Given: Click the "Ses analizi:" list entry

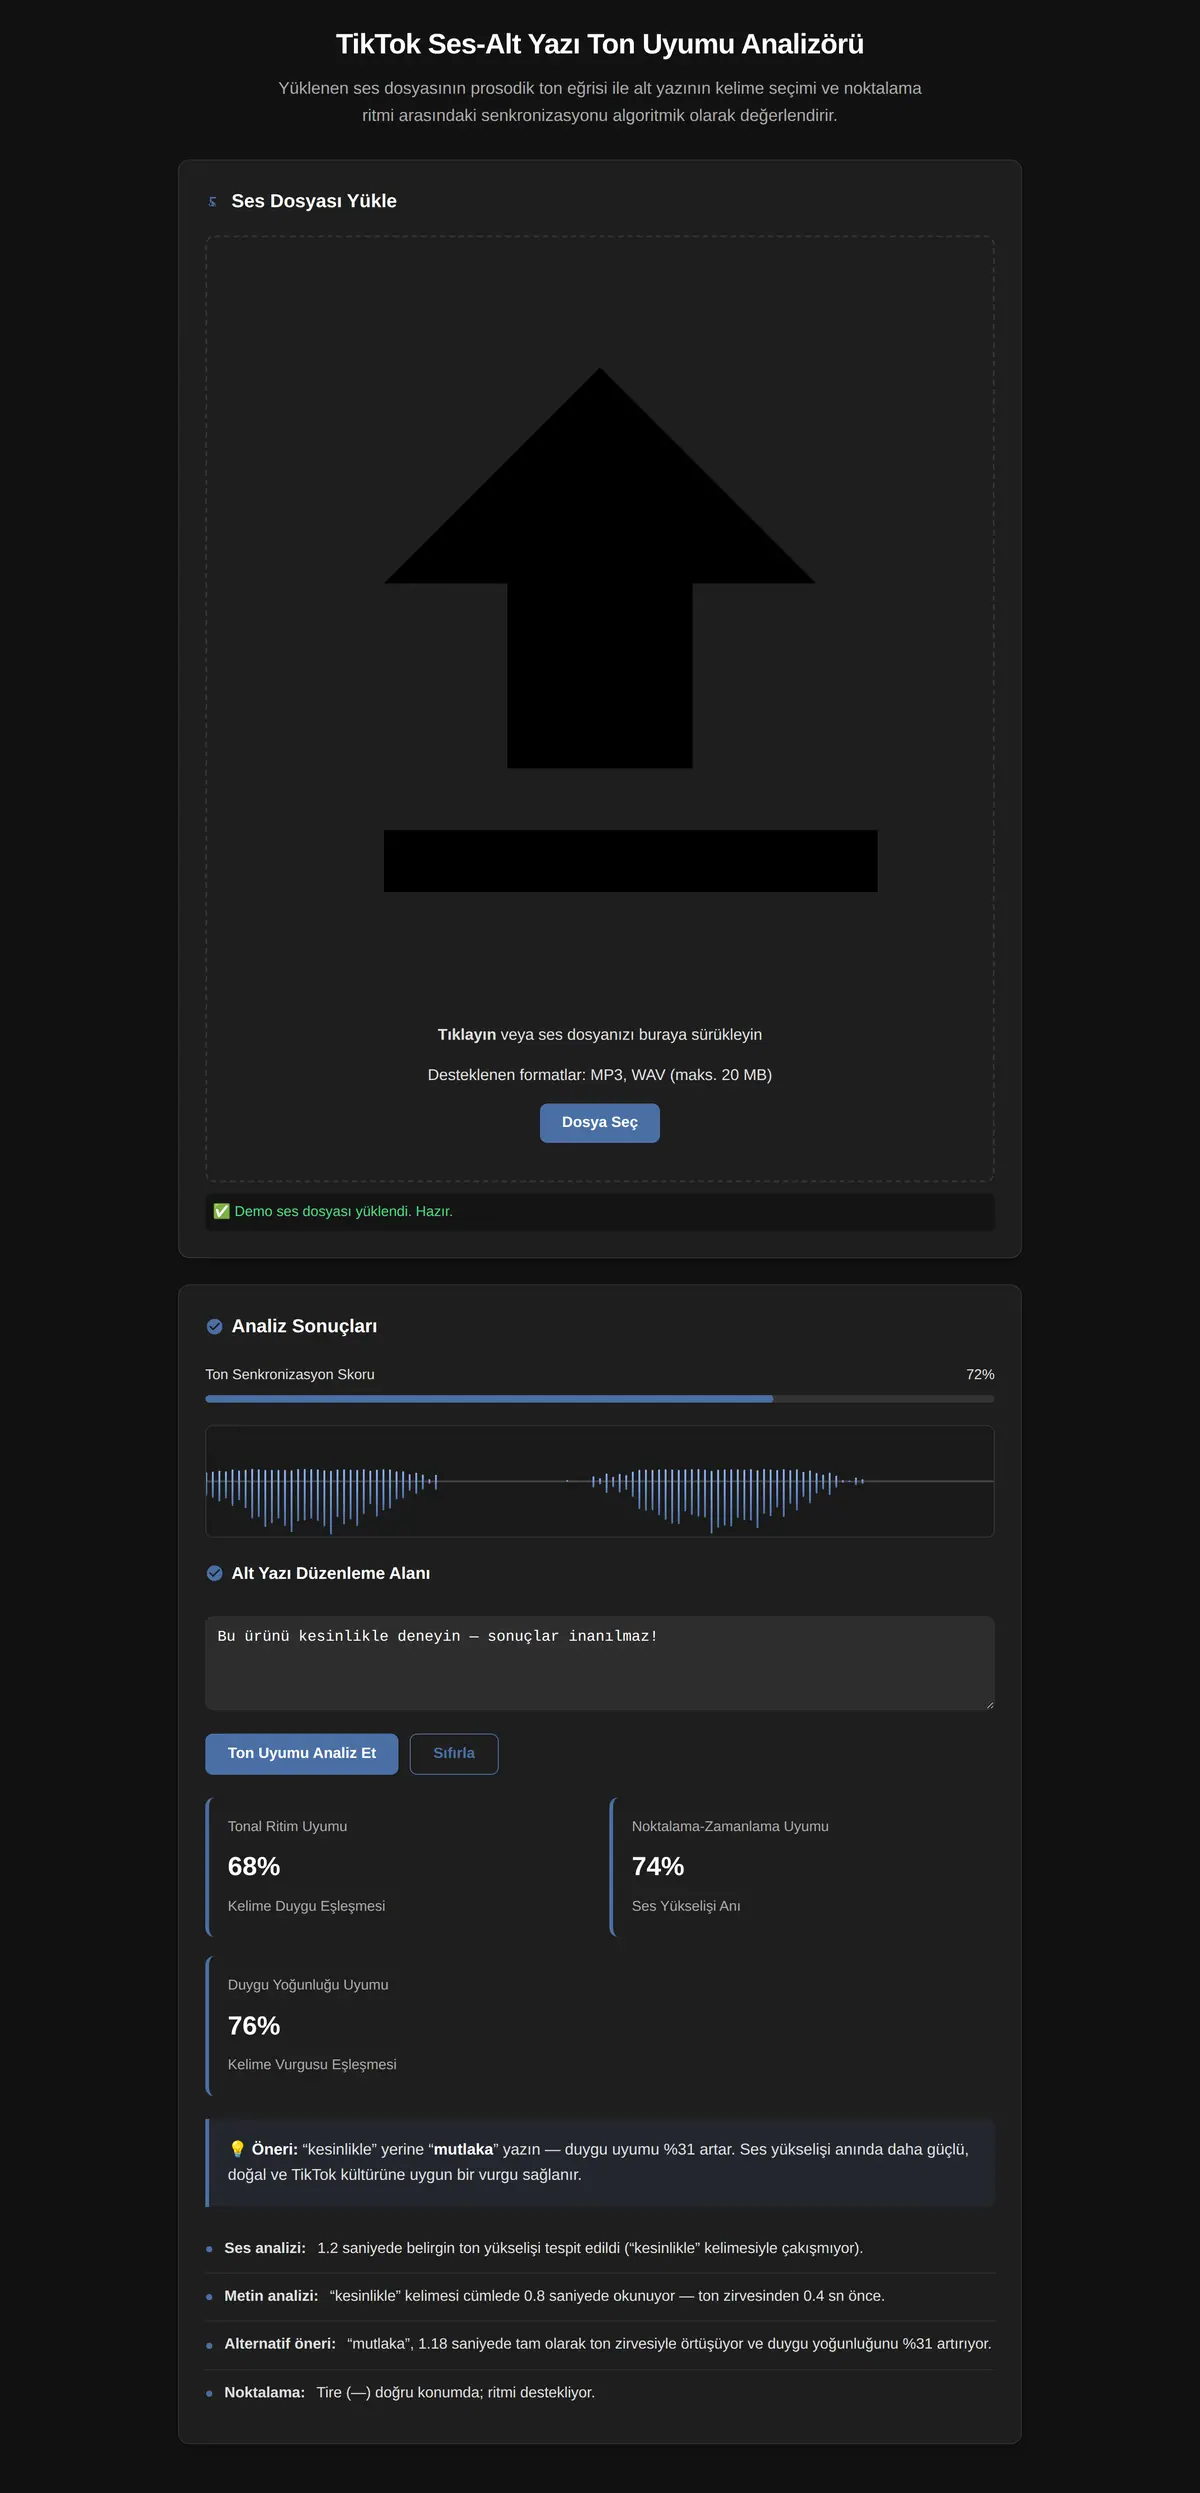Looking at the screenshot, I should [600, 2248].
